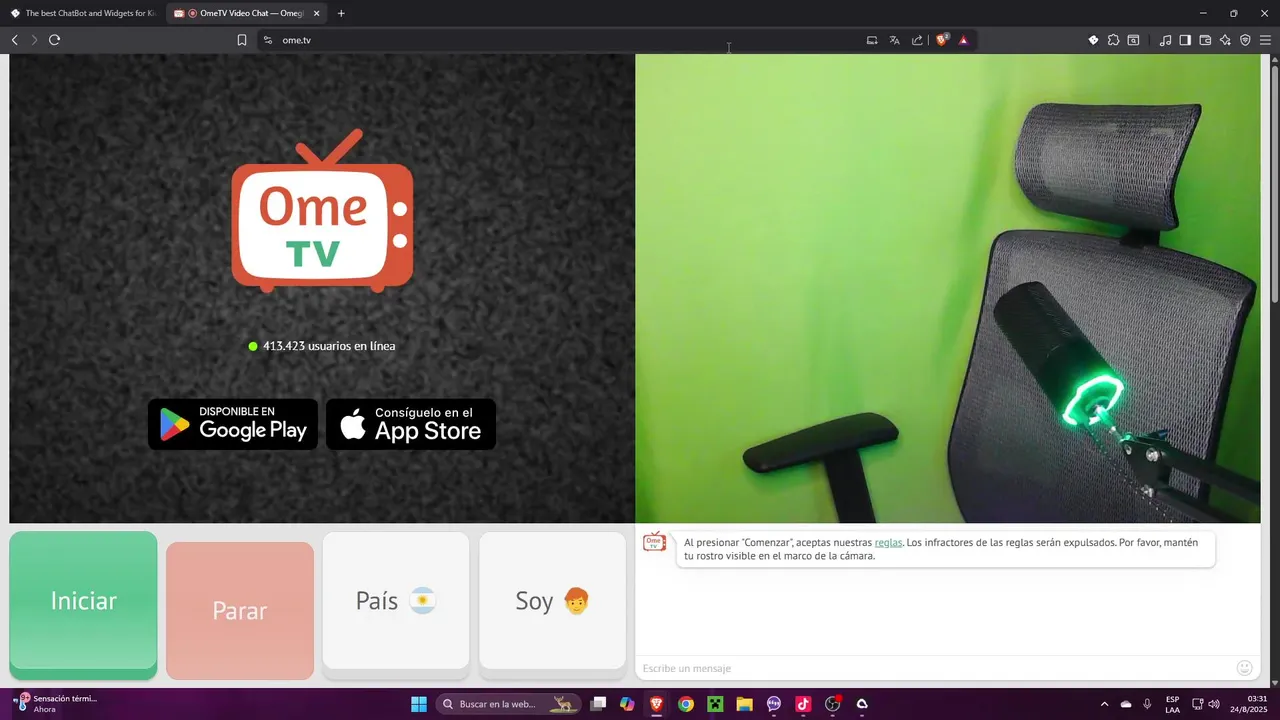Image resolution: width=1280 pixels, height=720 pixels.
Task: Open Brave browser taskbar icon
Action: [x=656, y=704]
